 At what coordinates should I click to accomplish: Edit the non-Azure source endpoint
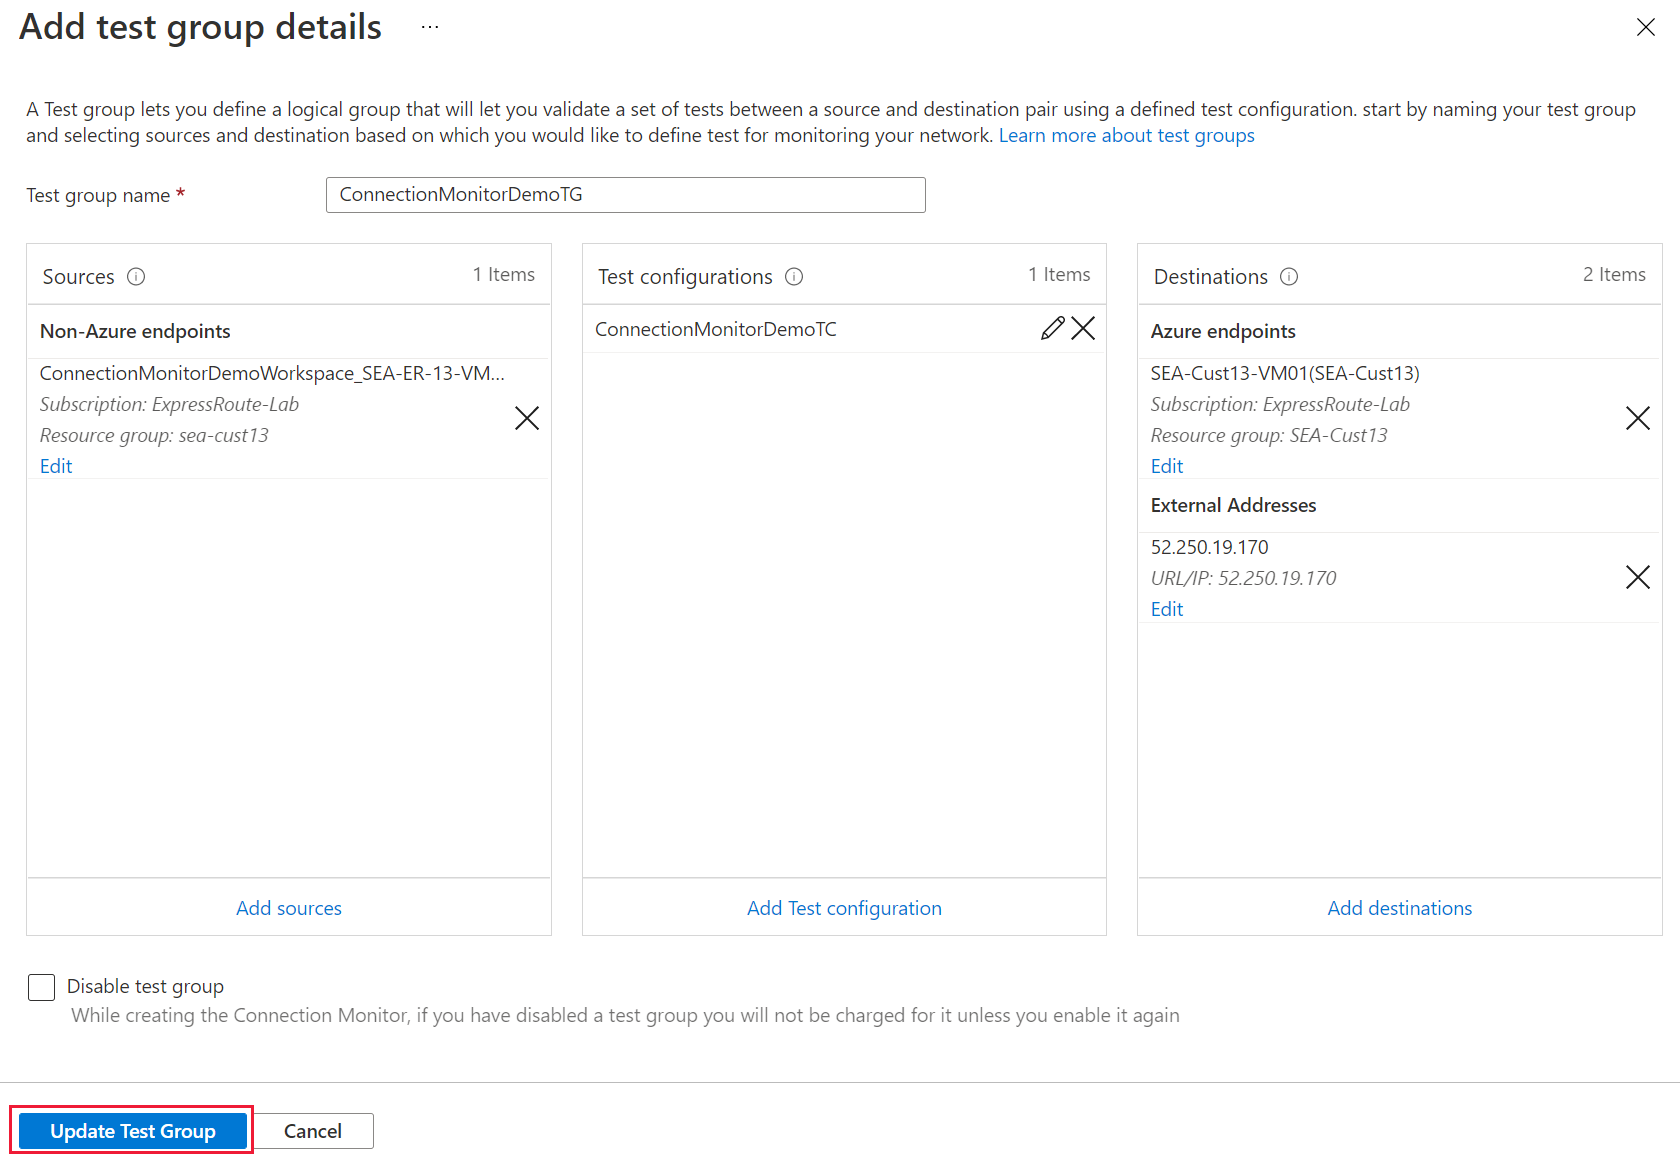(x=56, y=466)
